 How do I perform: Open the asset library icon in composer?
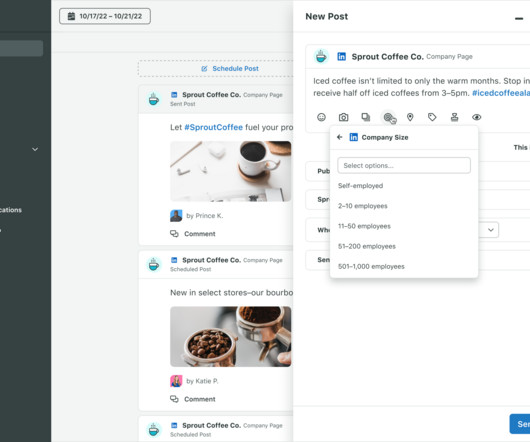366,117
